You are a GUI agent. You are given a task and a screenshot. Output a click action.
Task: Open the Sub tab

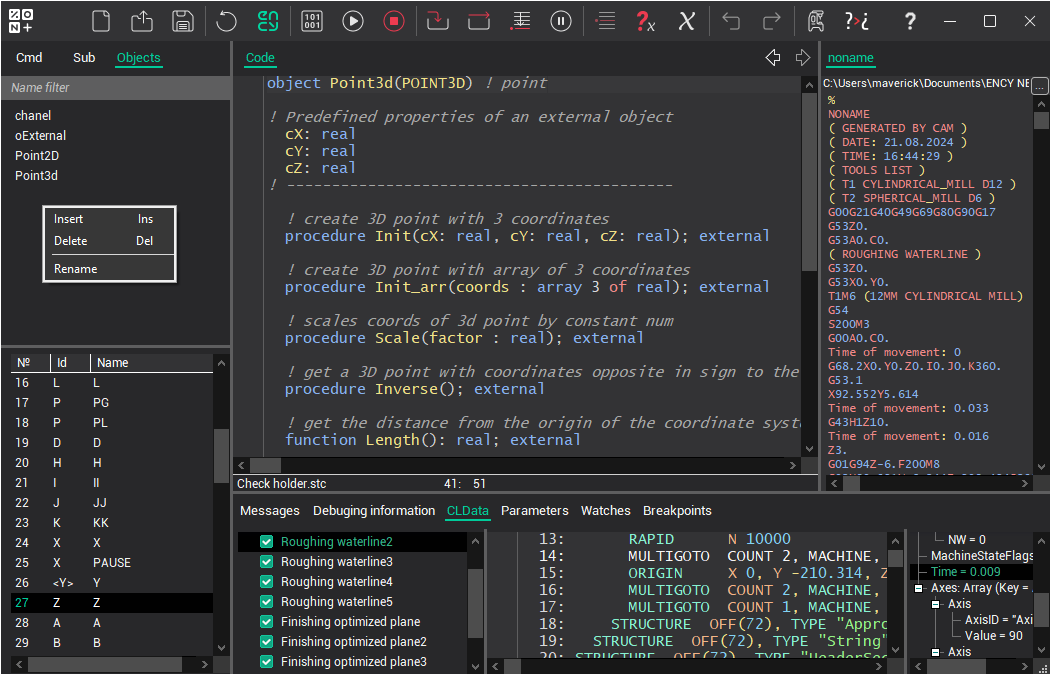(x=84, y=58)
